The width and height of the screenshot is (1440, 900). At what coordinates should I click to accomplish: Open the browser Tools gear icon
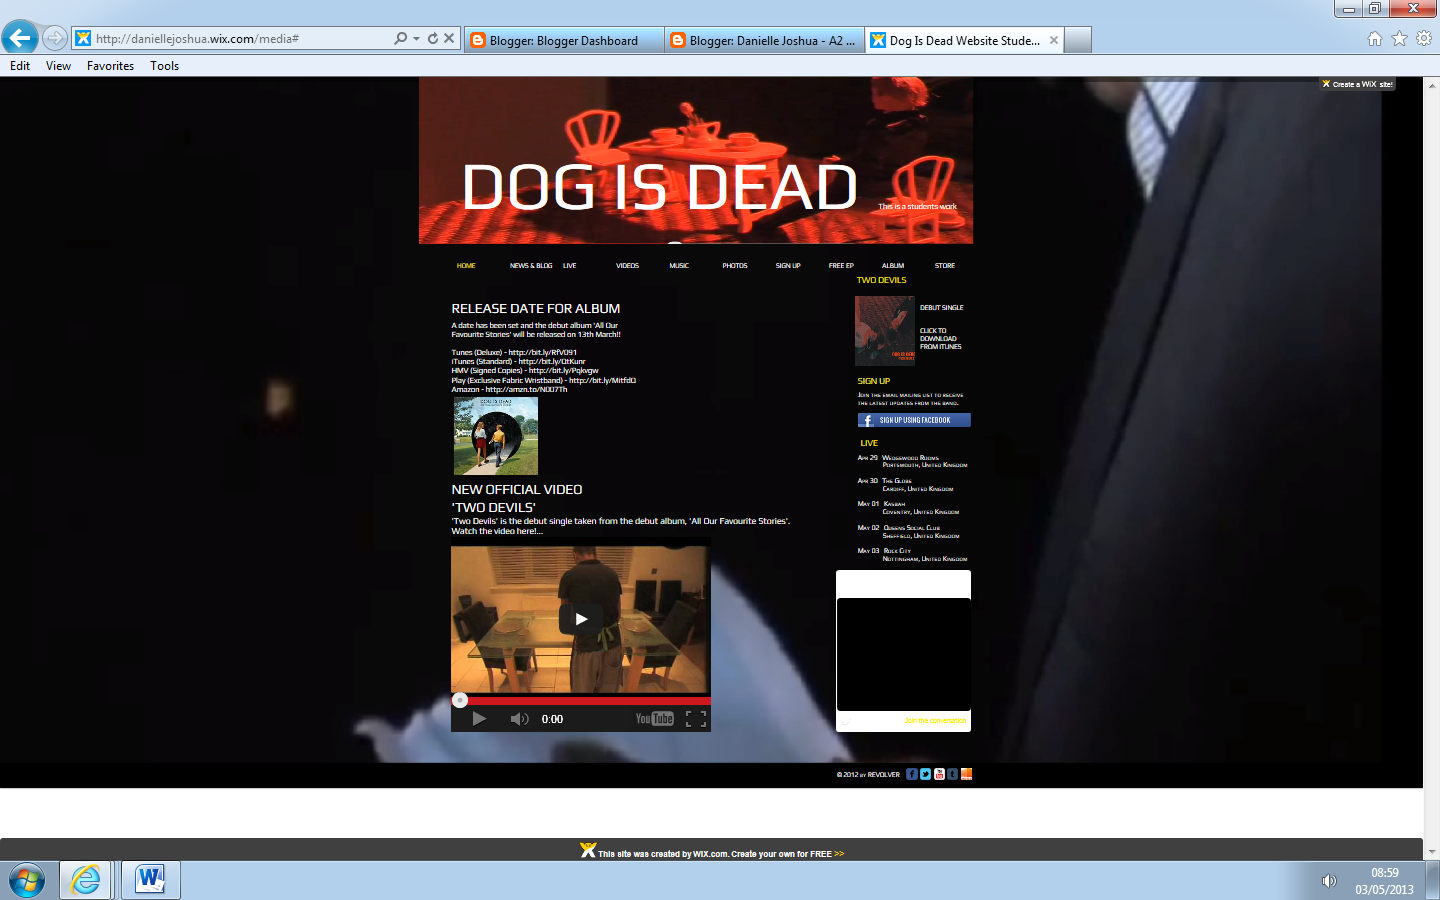coord(1424,38)
